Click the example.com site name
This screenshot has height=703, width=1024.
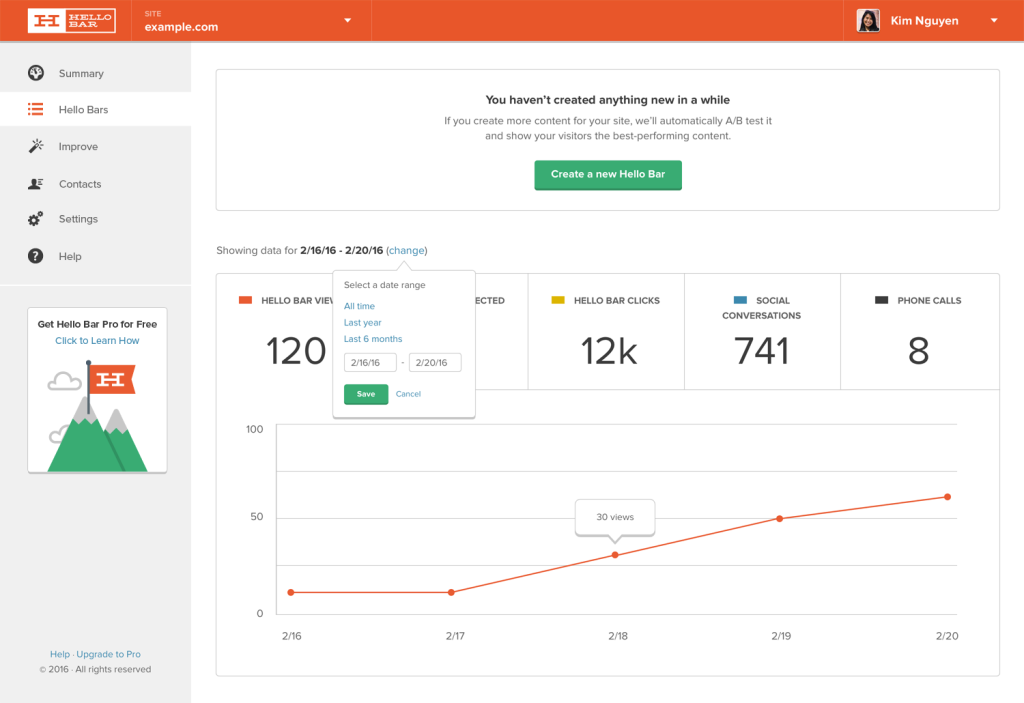click(x=182, y=27)
